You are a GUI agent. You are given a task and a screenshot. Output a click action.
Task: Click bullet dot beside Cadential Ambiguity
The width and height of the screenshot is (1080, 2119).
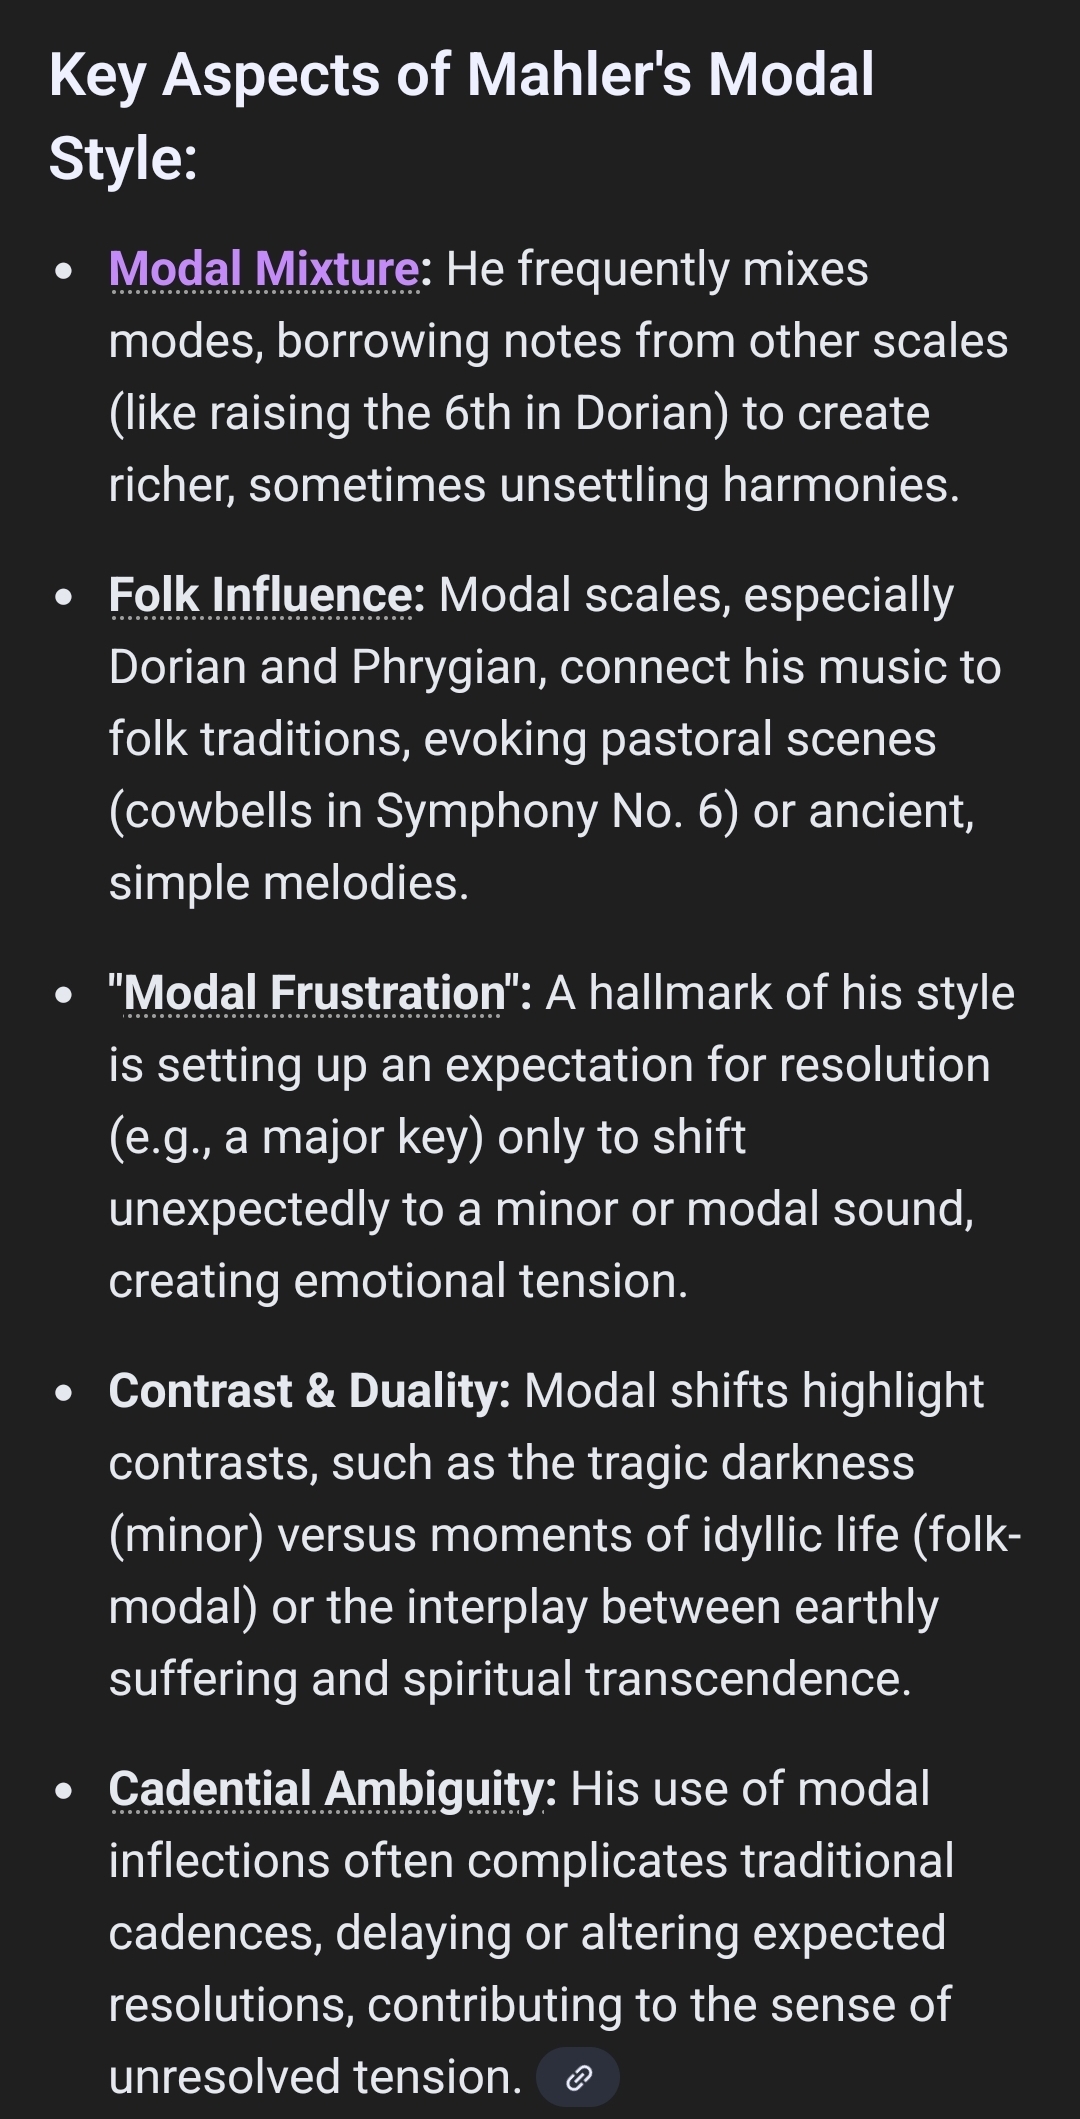(x=65, y=1791)
